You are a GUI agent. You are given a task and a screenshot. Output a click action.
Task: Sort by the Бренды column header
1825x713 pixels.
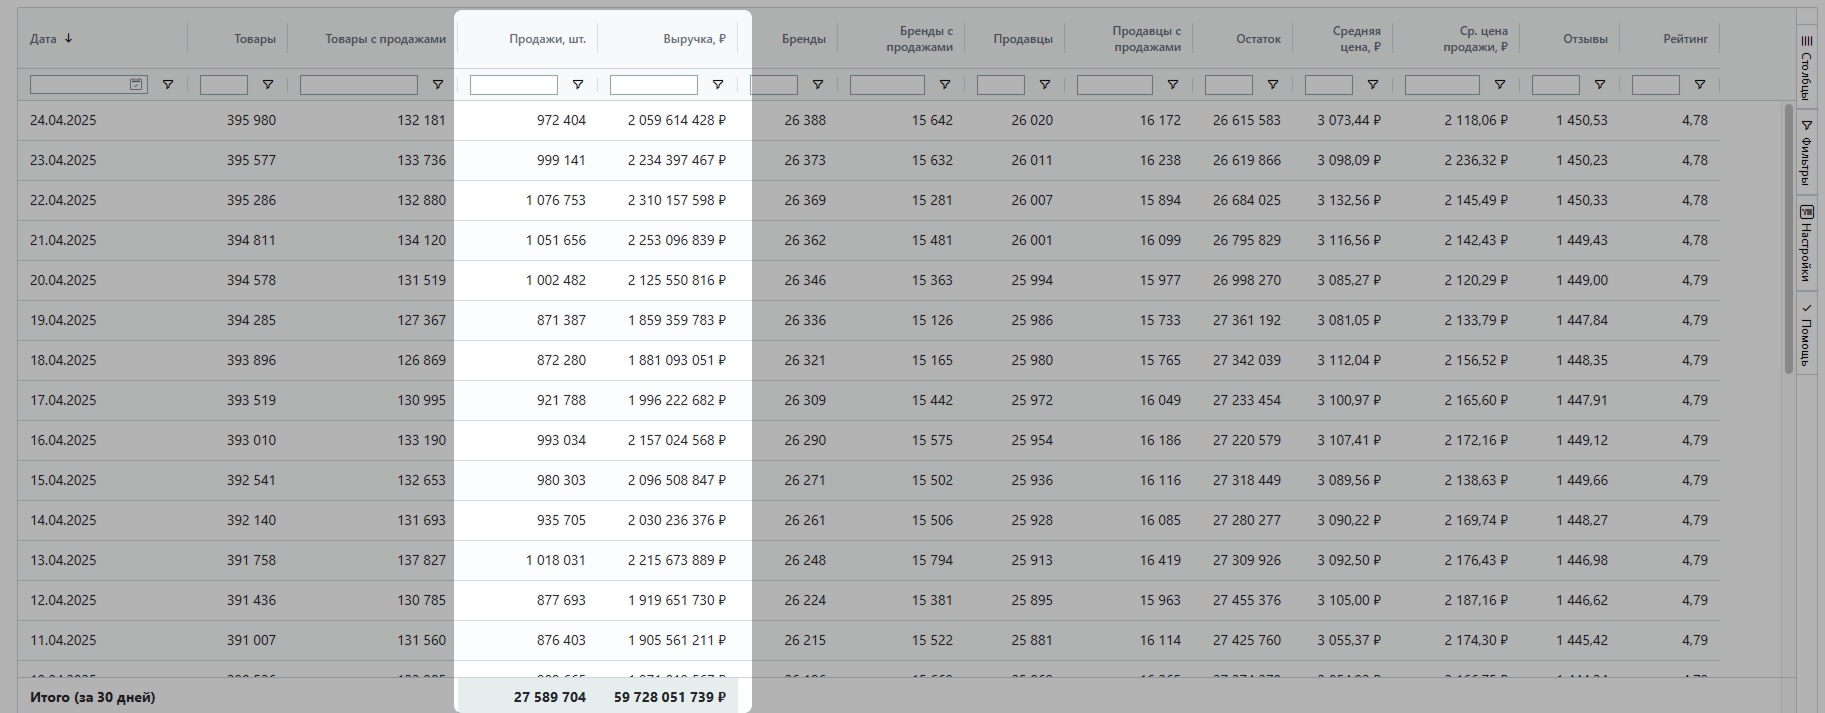[804, 39]
